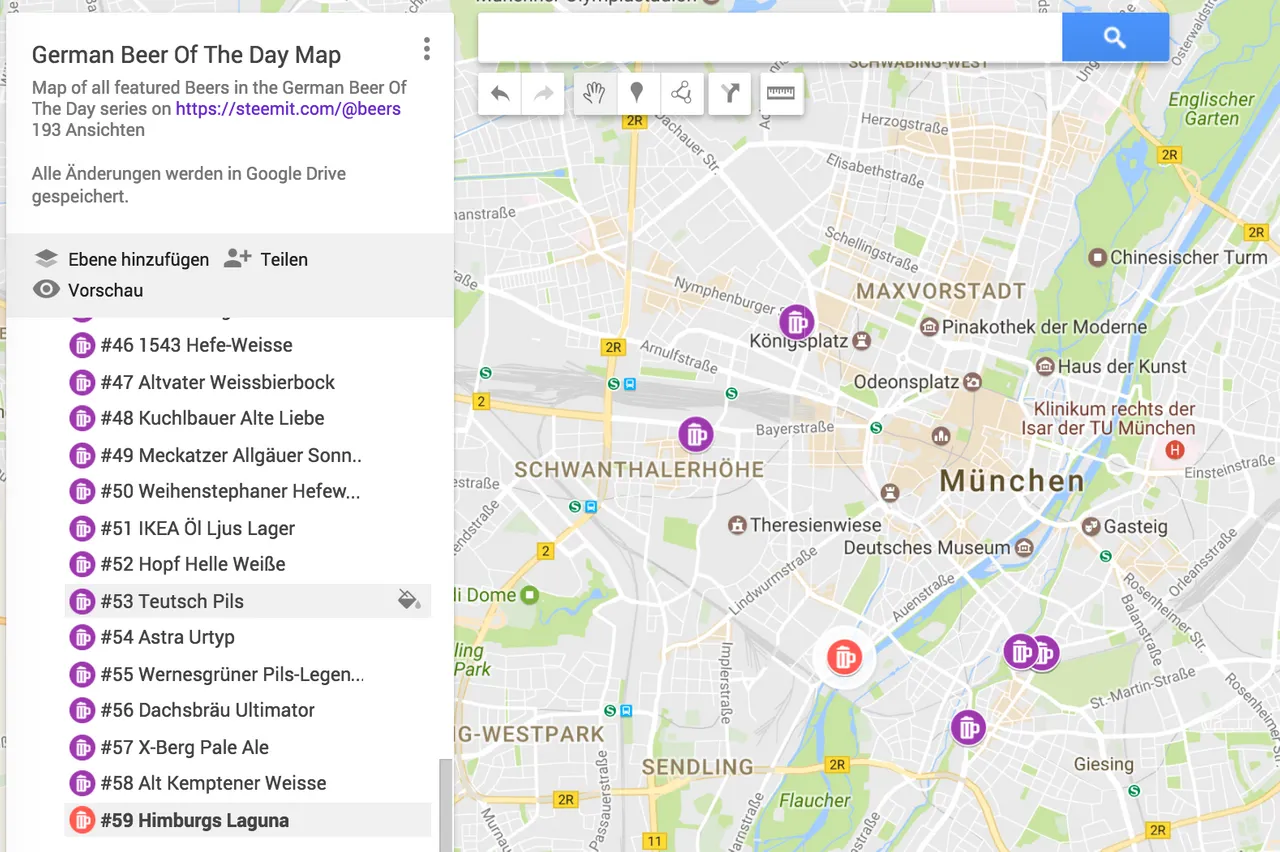This screenshot has width=1280, height=852.
Task: Choose the add marker pin tool
Action: point(636,94)
